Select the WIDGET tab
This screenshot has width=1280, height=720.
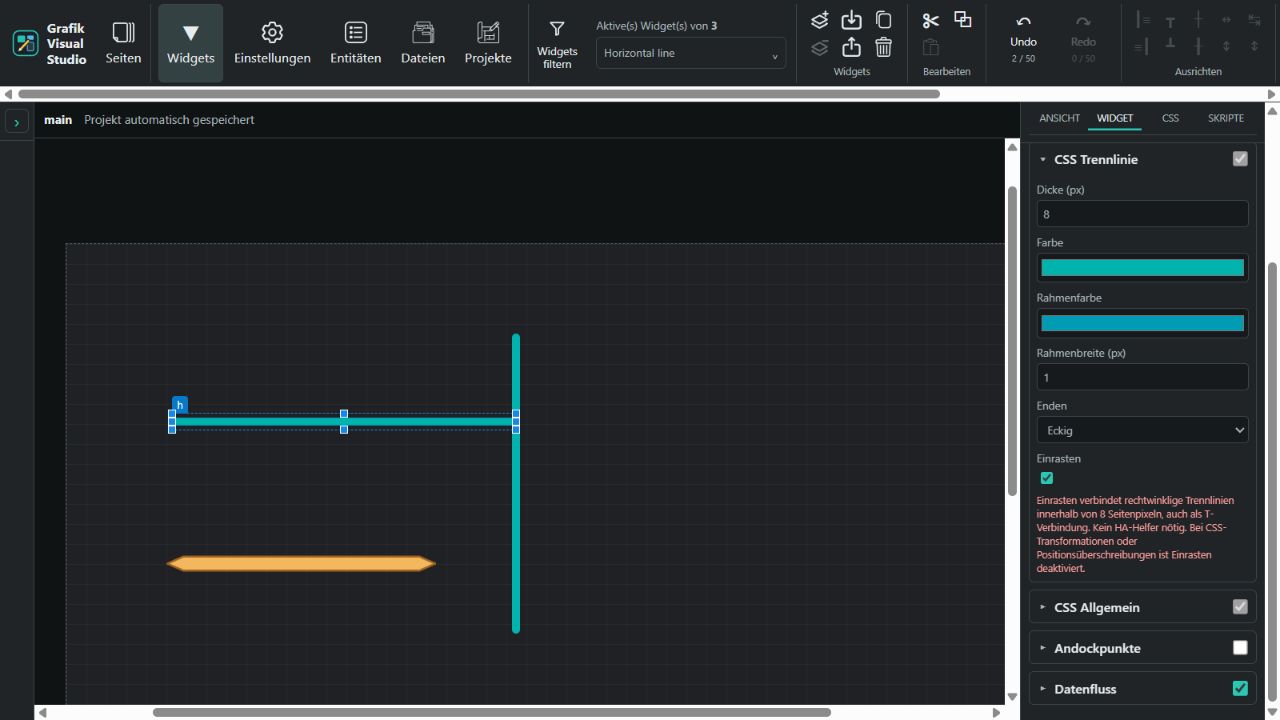[1115, 118]
